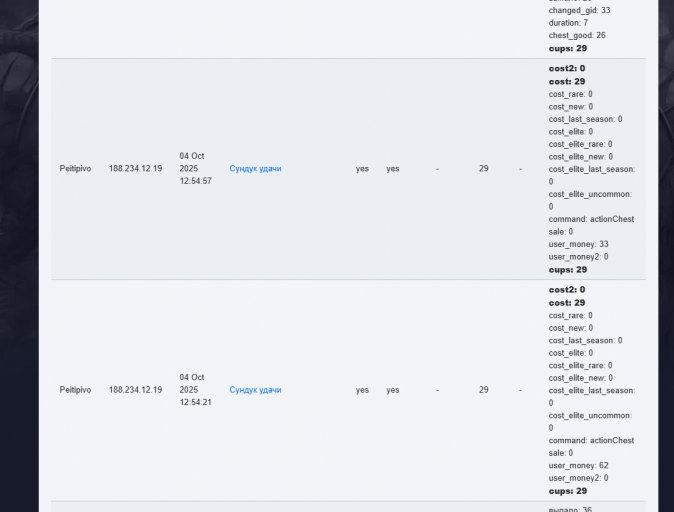Viewport: 674px width, 512px height.
Task: Click command: actionChest in 12:54:57 row
Action: 591,219
